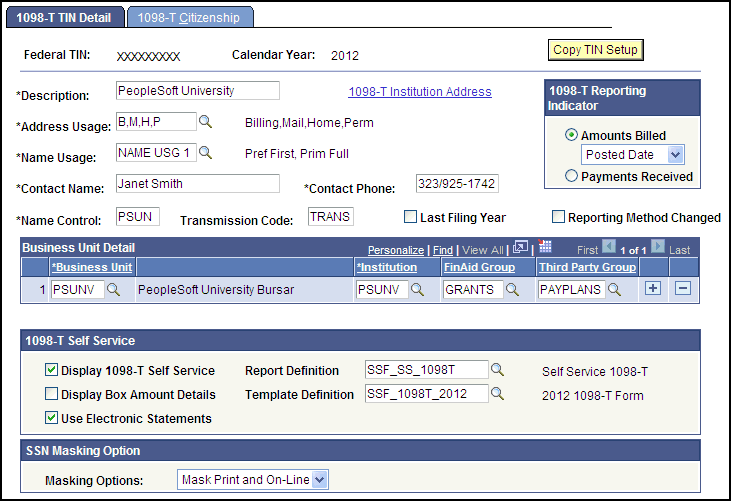Image resolution: width=731 pixels, height=501 pixels.
Task: Edit the Description field
Action: click(198, 90)
